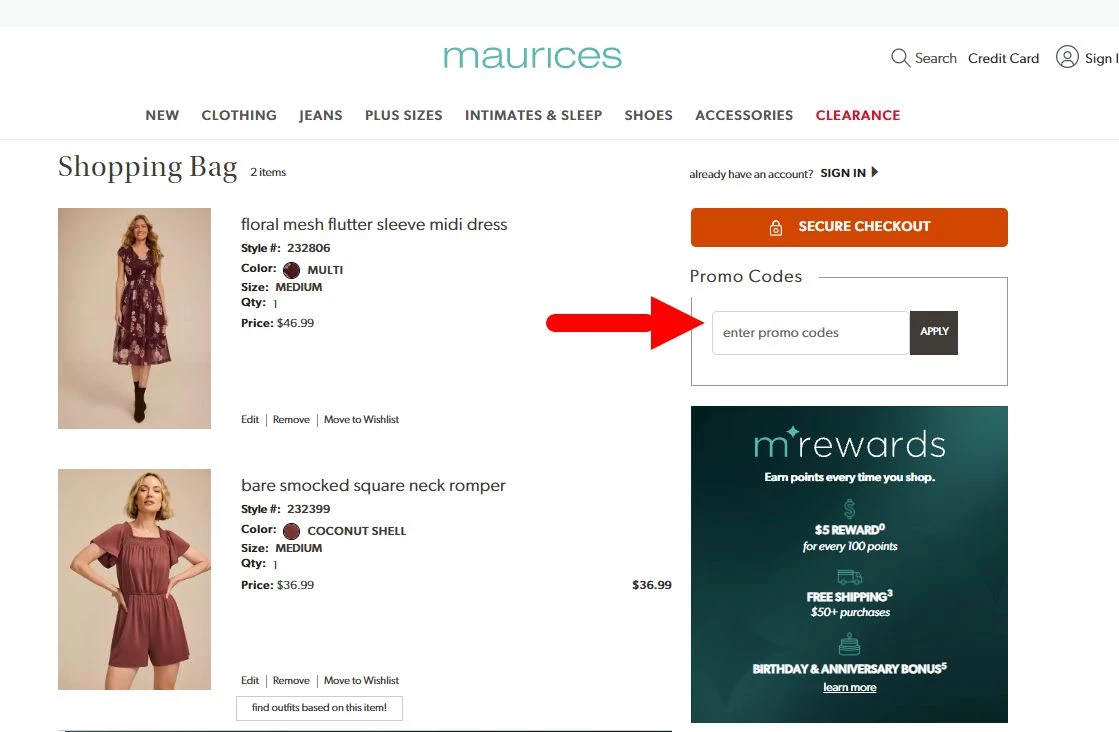
Task: Click the COCONUT SHELL color swatch
Action: [291, 531]
